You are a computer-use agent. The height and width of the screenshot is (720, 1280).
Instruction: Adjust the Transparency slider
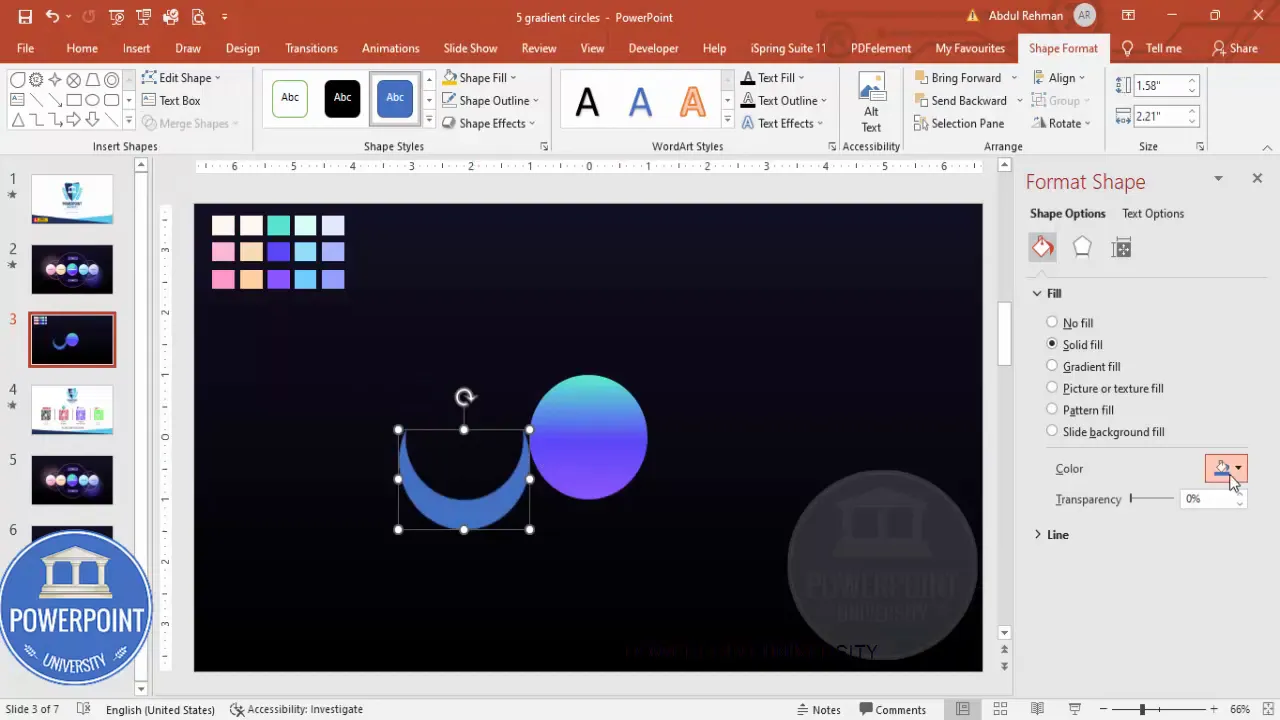pos(1152,498)
